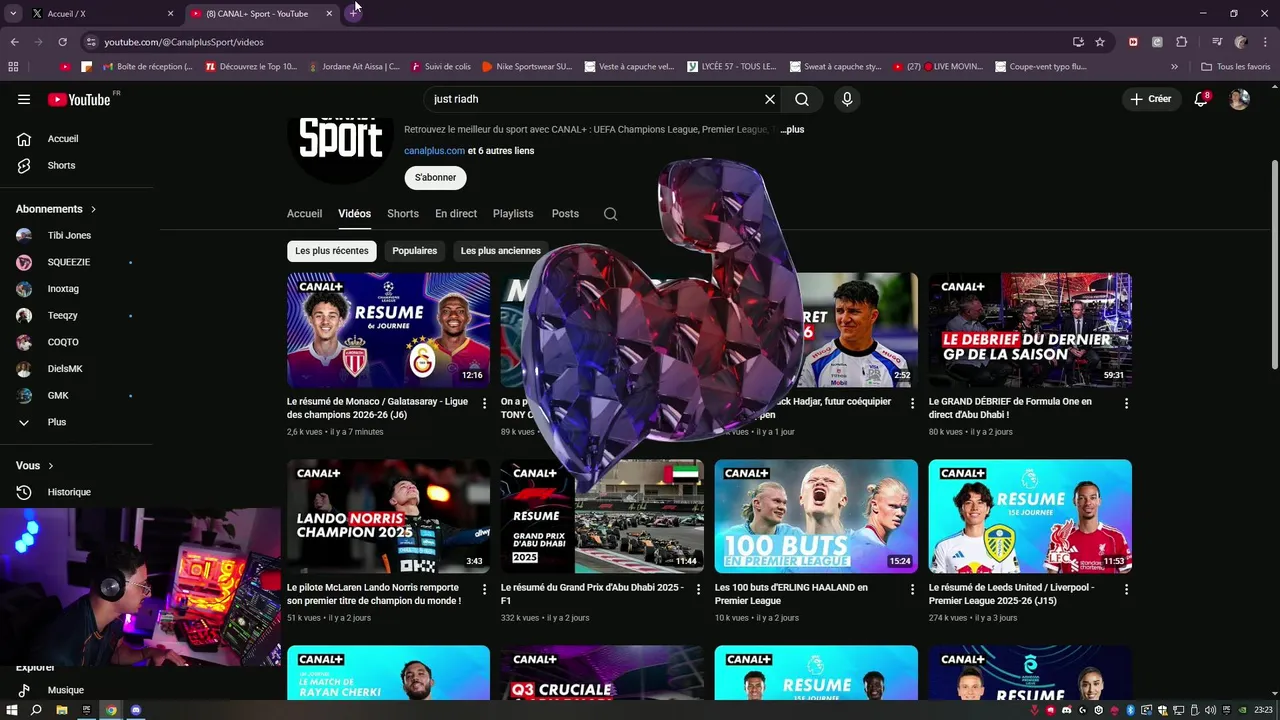Switch to the Playlists tab

click(513, 214)
